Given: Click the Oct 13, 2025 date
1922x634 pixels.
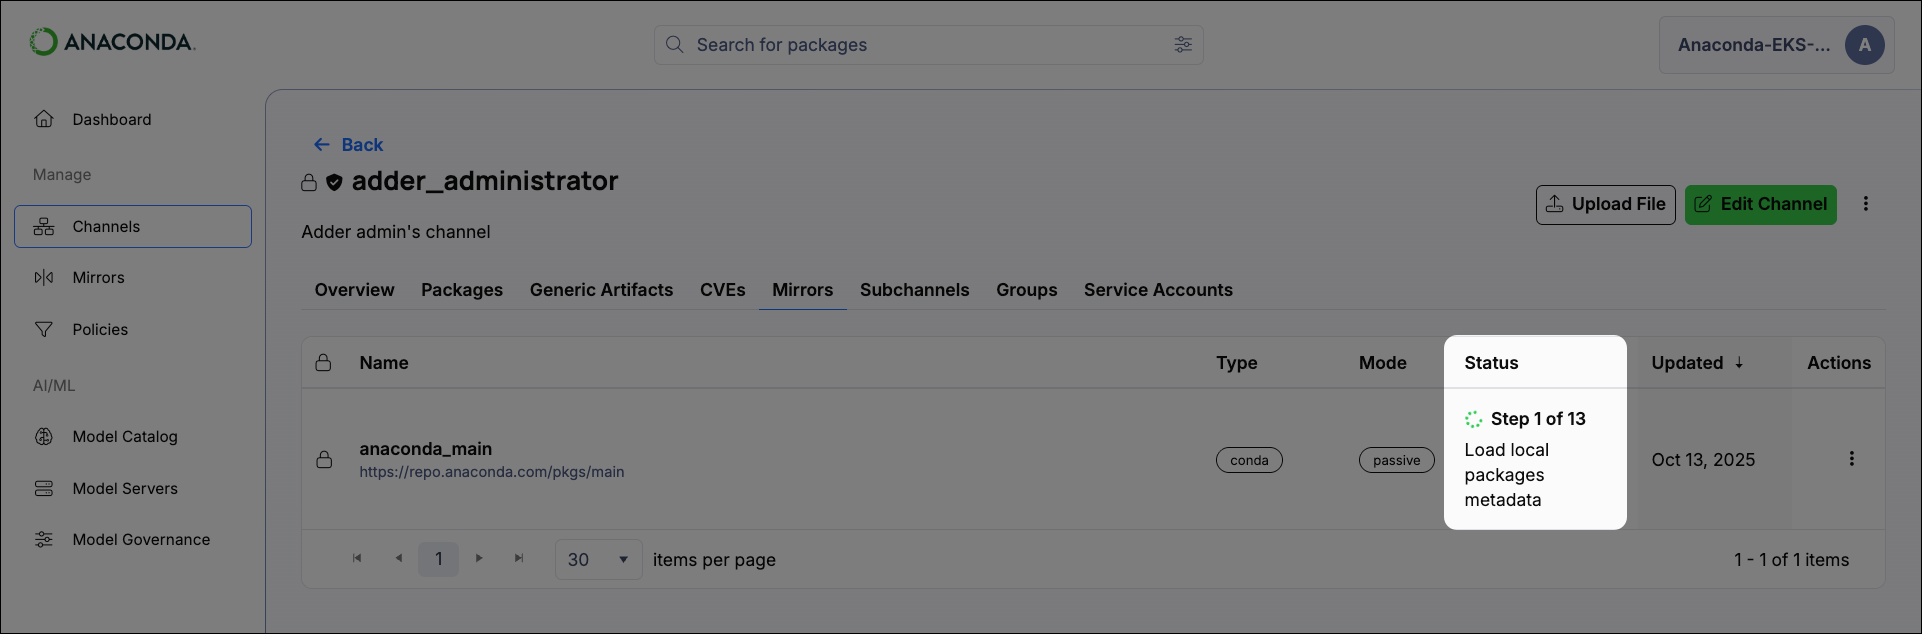Looking at the screenshot, I should point(1703,460).
